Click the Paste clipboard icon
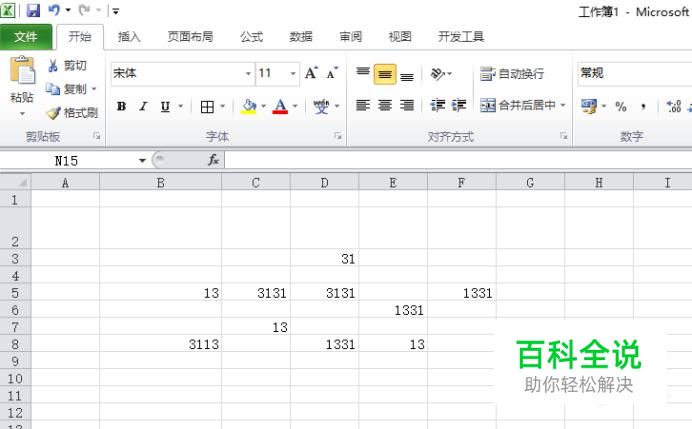The height and width of the screenshot is (429, 692). pyautogui.click(x=23, y=71)
